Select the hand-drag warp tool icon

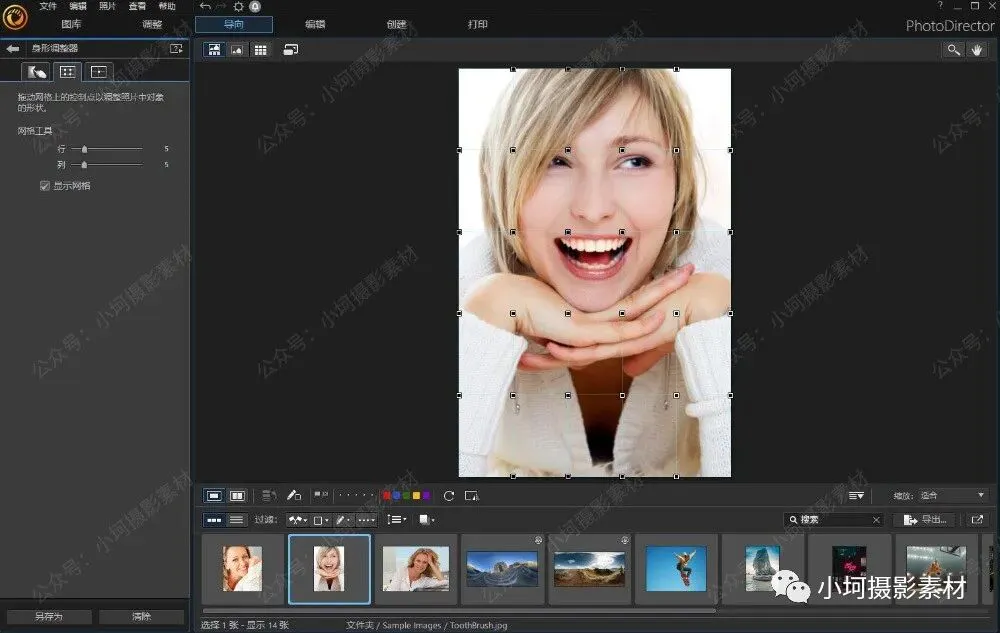pyautogui.click(x=37, y=72)
